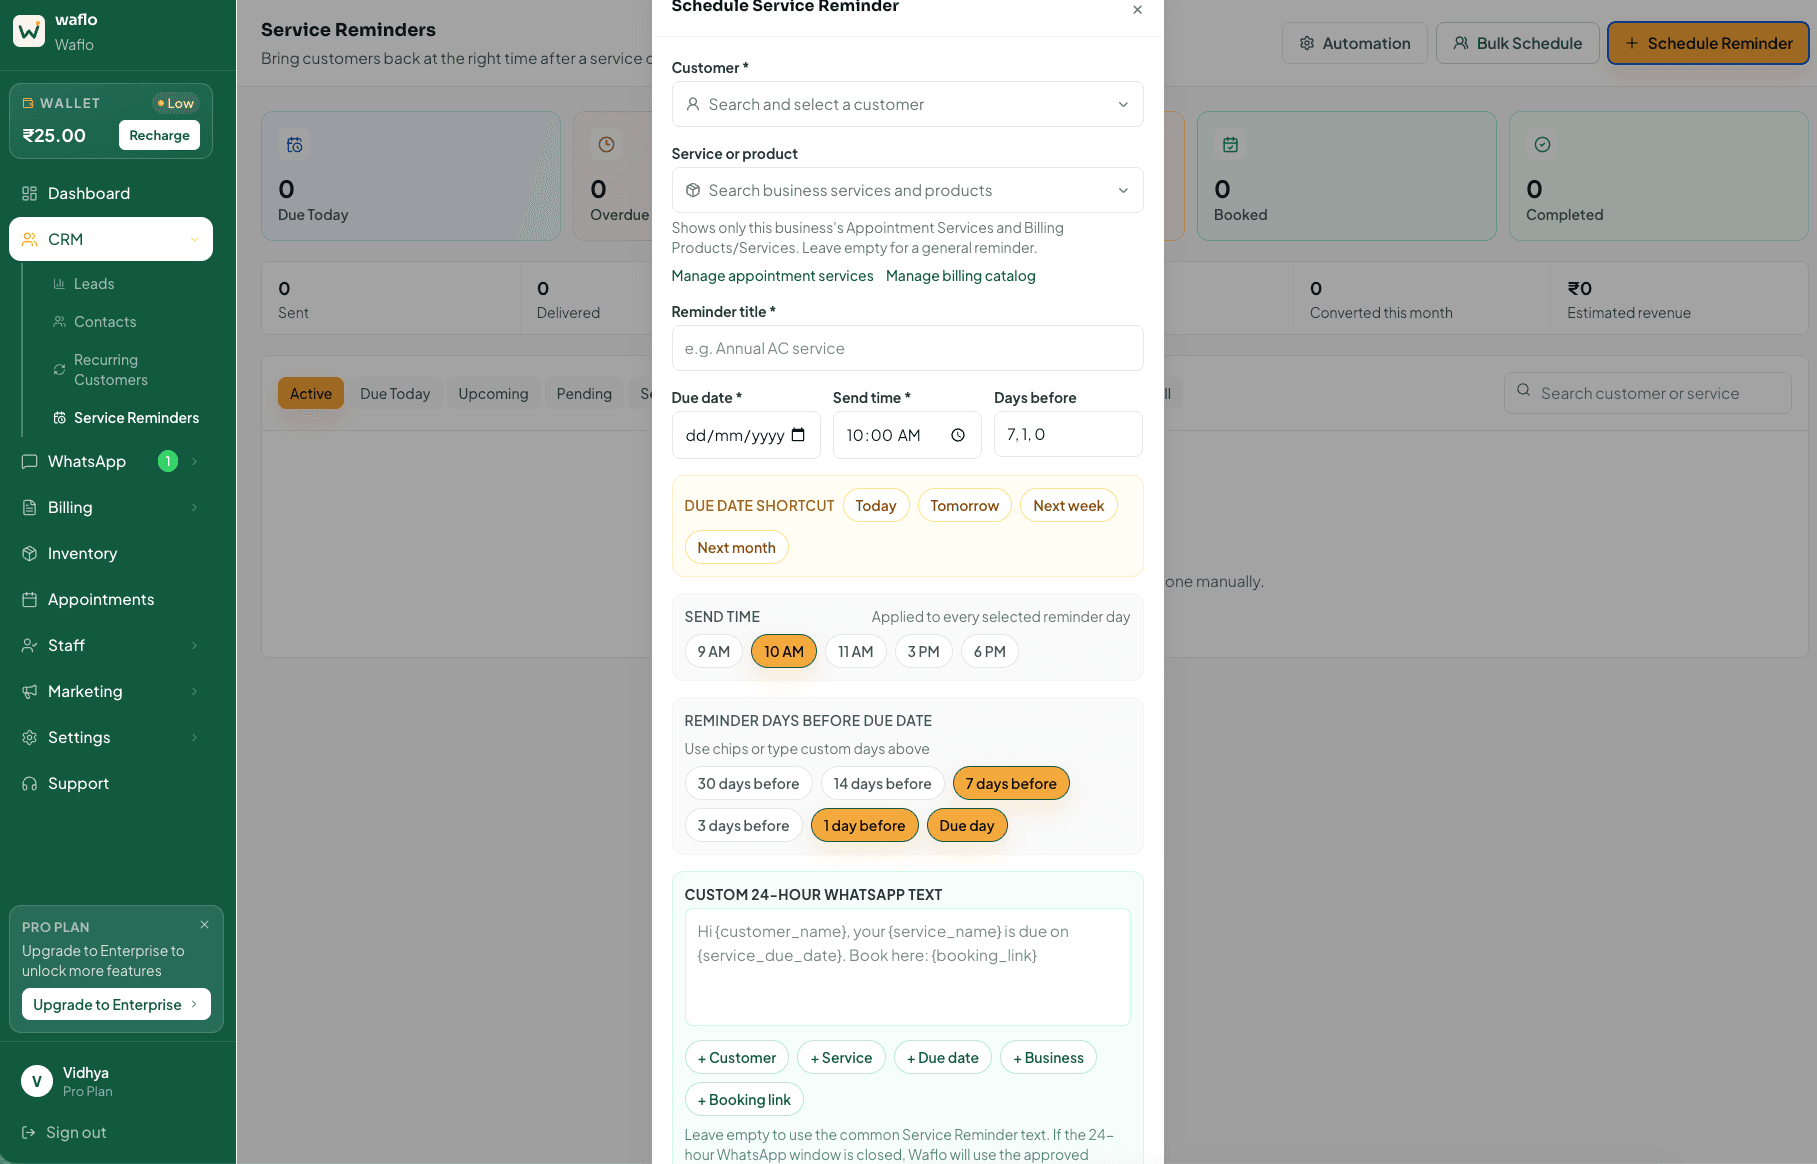The image size is (1817, 1164).
Task: Click the Bulk Schedule button
Action: tap(1518, 43)
